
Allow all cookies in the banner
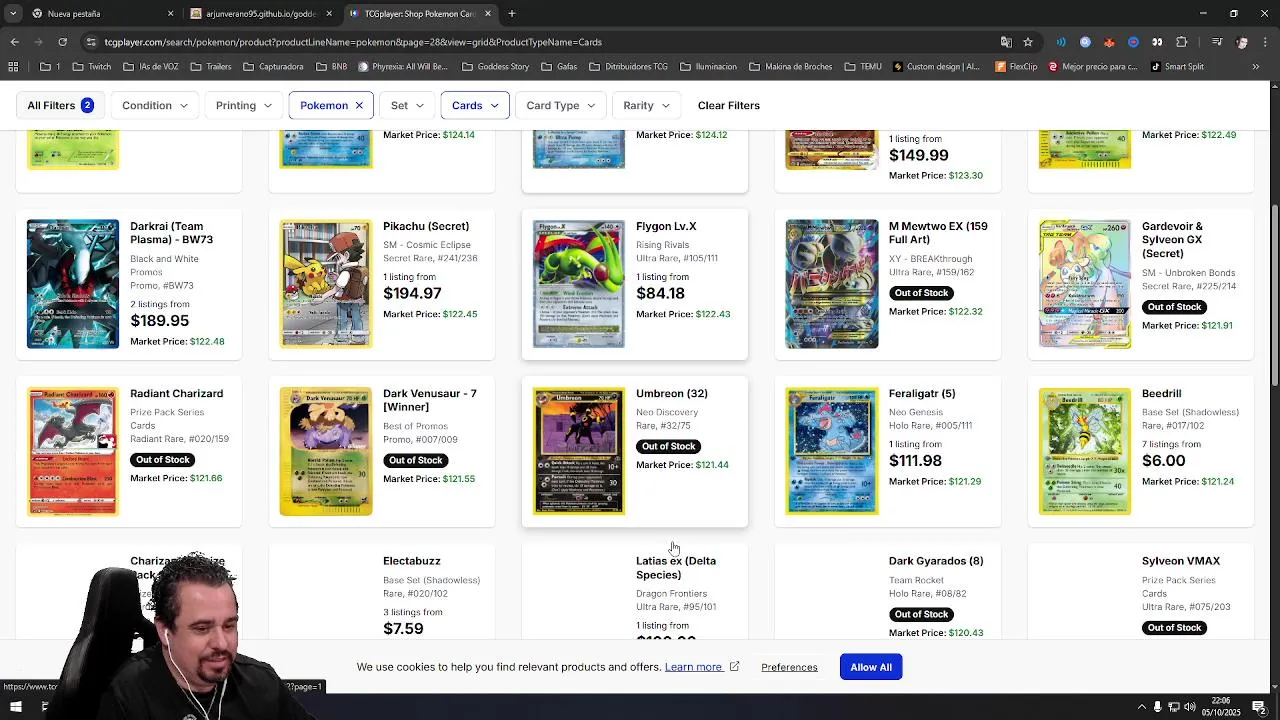[871, 667]
